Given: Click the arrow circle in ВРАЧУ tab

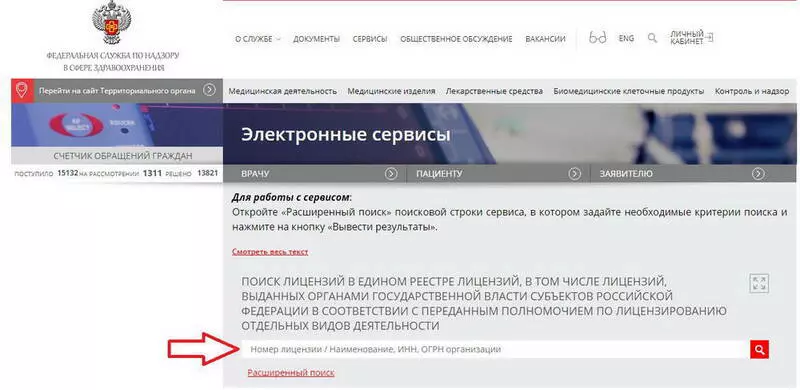Looking at the screenshot, I should pos(391,174).
